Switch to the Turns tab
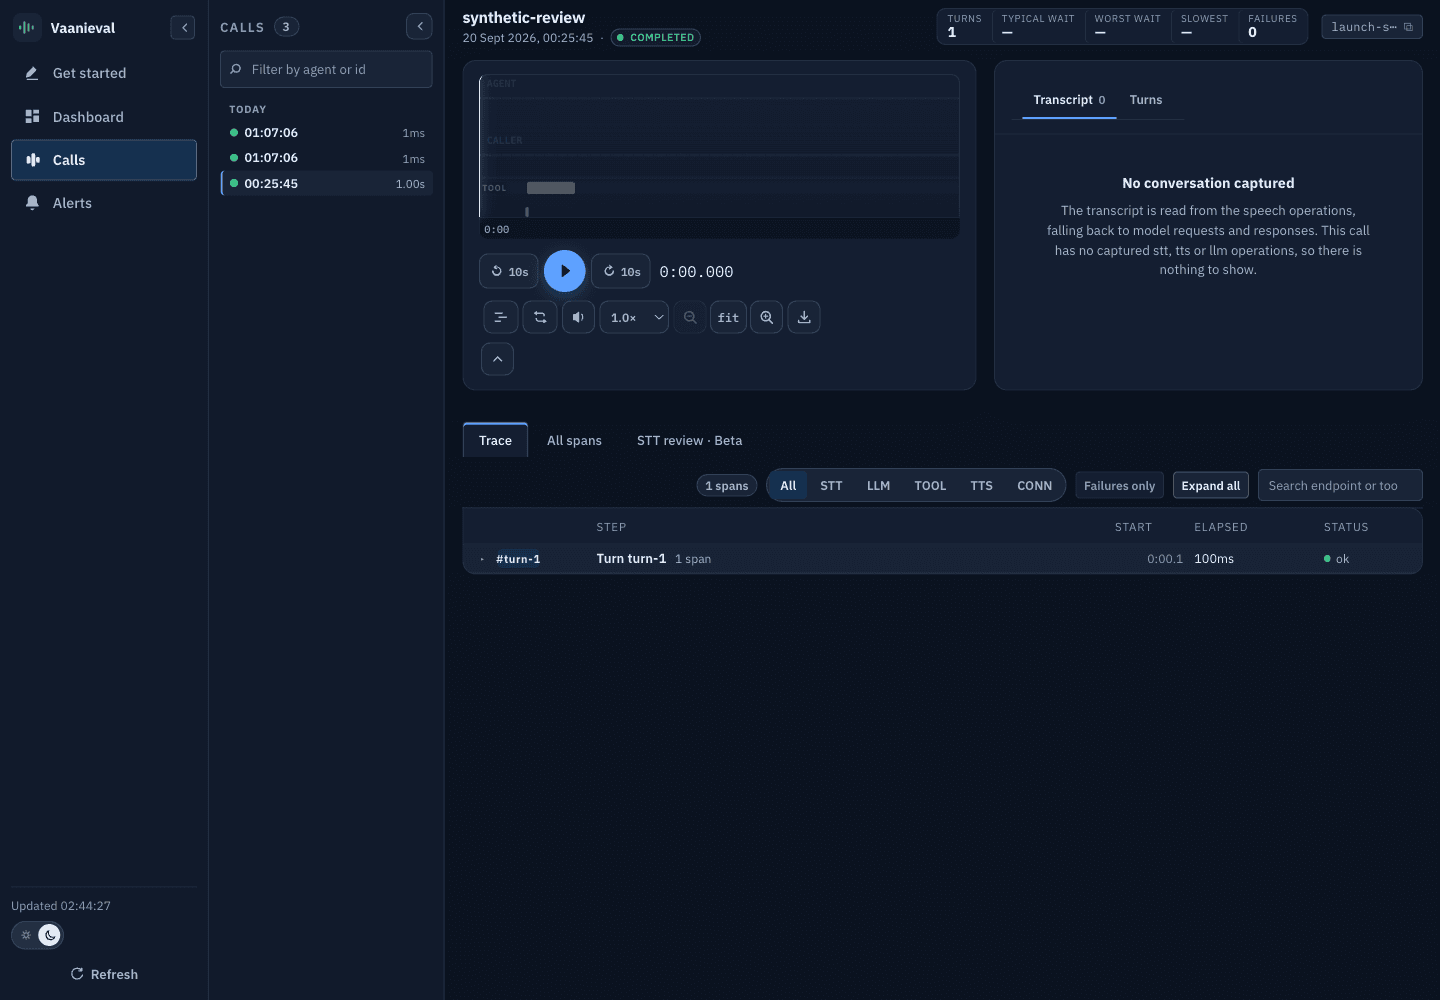 tap(1146, 100)
